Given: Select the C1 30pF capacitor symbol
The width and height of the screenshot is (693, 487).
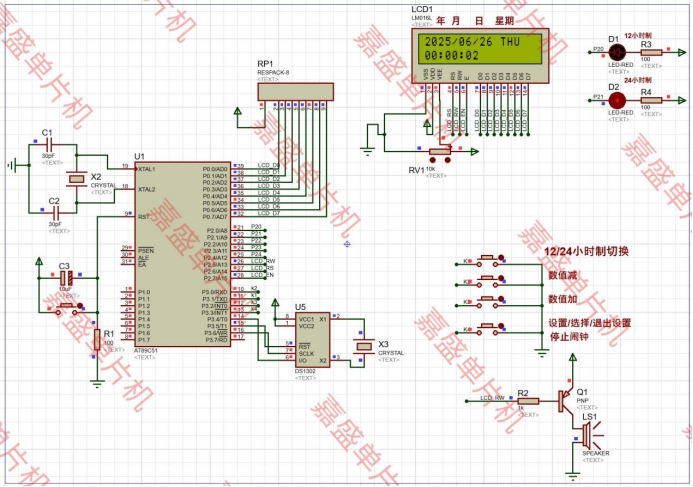Looking at the screenshot, I should click(x=50, y=144).
